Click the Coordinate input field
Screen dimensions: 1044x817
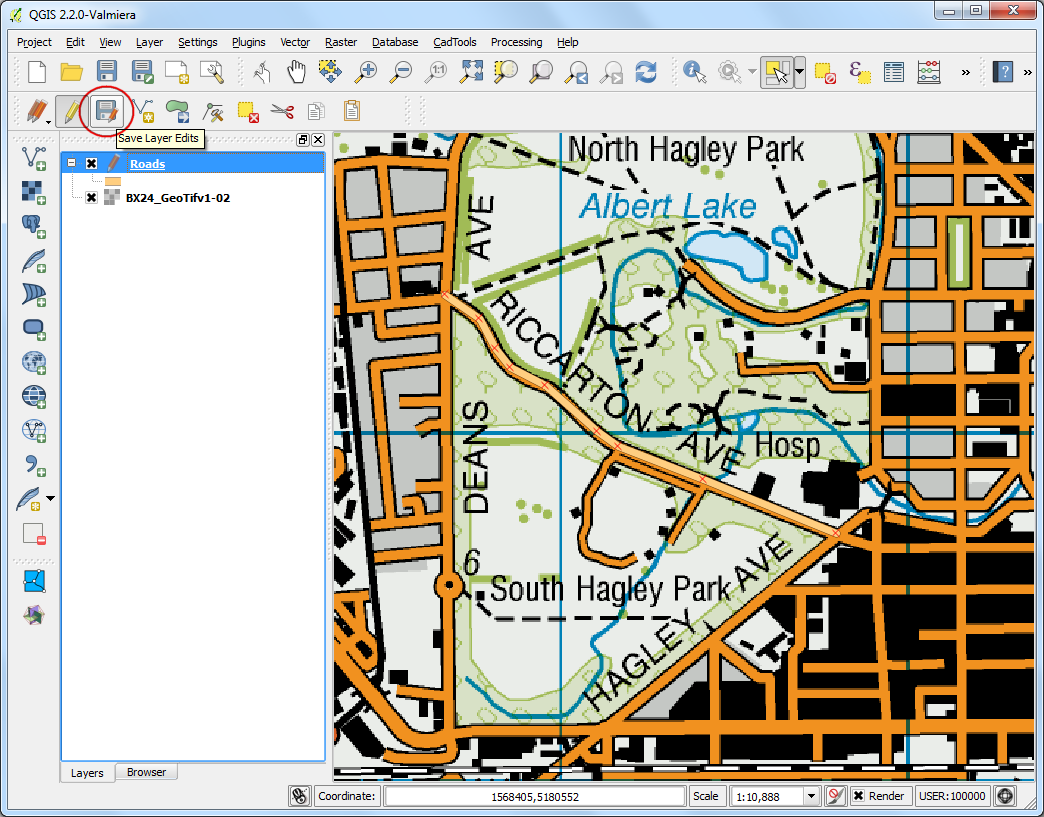[x=534, y=796]
